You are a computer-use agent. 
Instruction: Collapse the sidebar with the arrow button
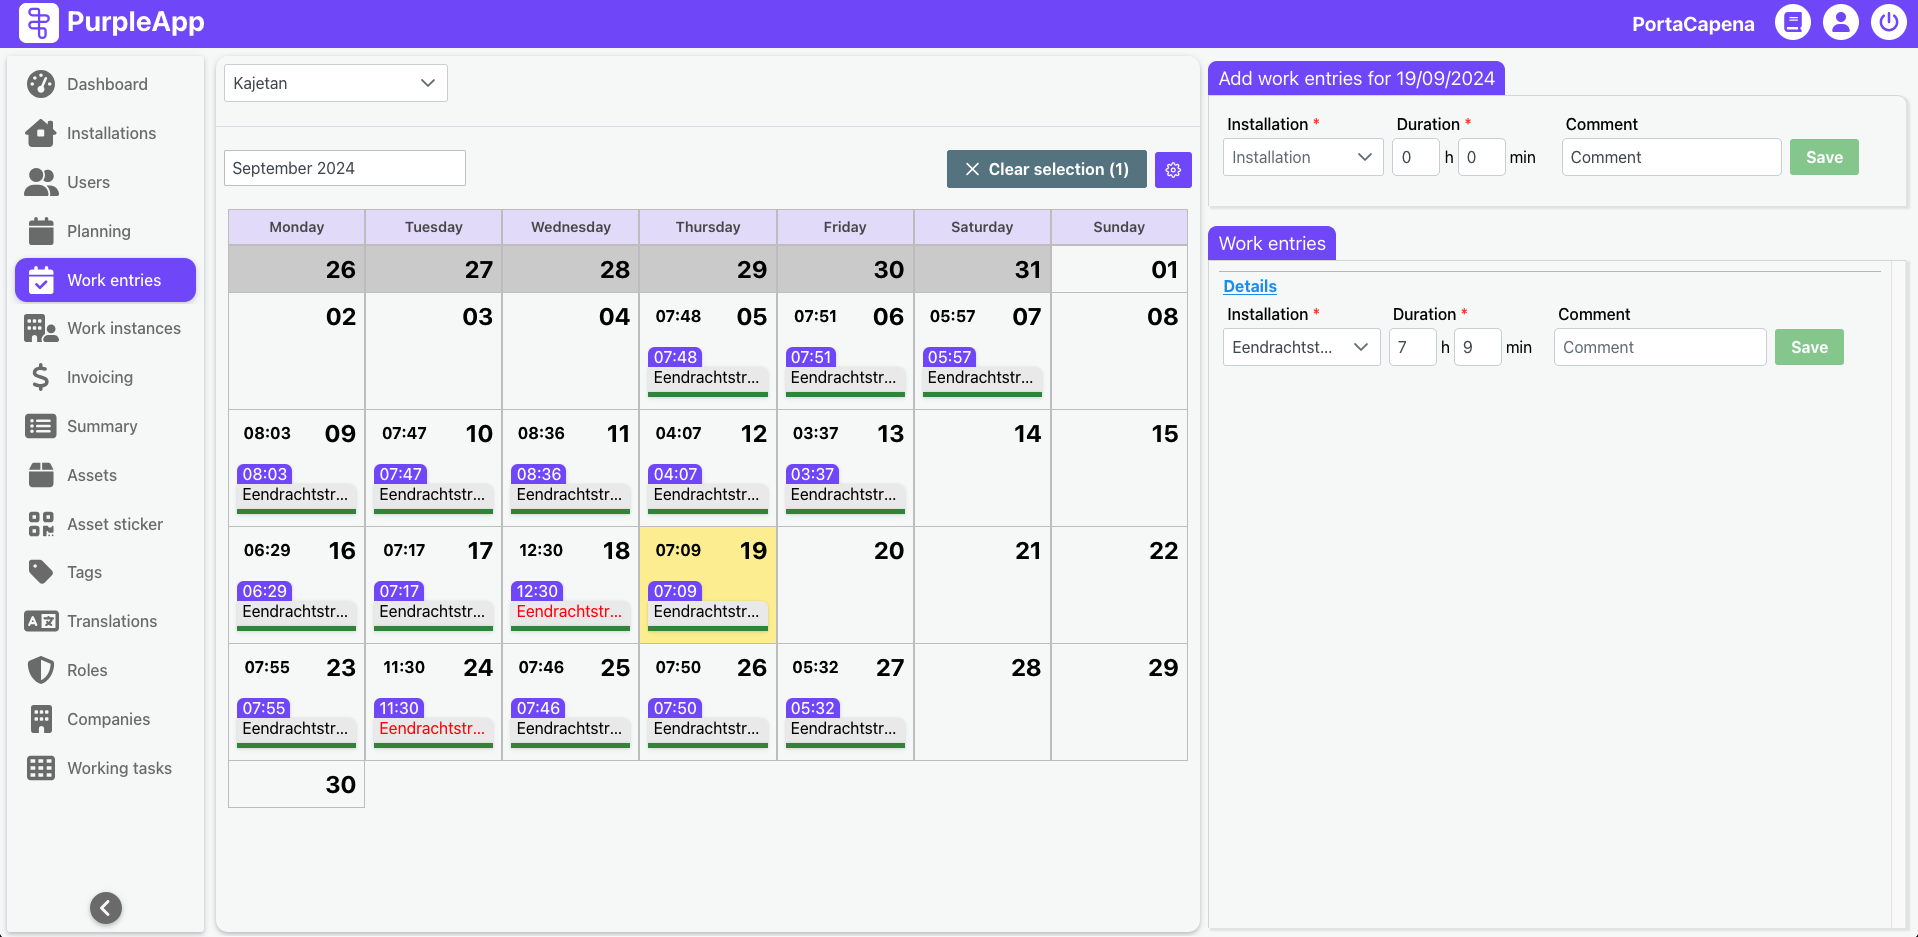pos(106,908)
